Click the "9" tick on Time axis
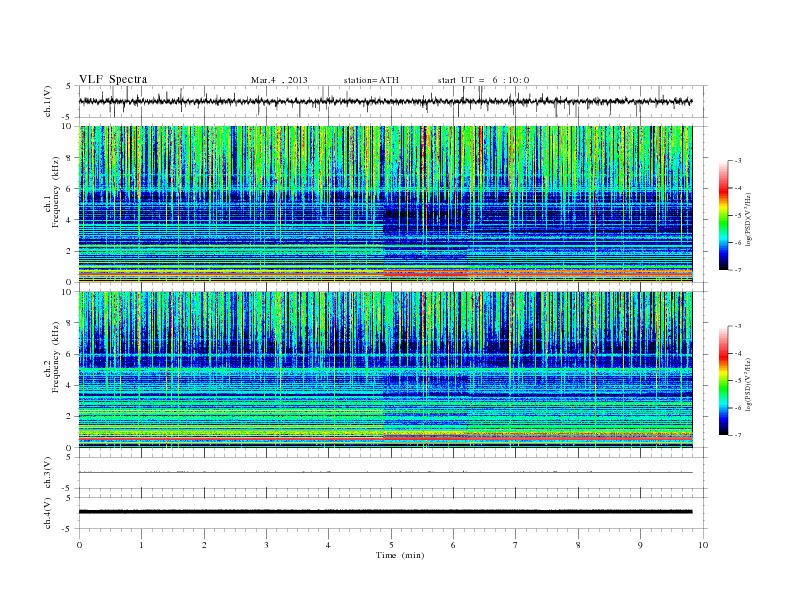 click(x=640, y=545)
